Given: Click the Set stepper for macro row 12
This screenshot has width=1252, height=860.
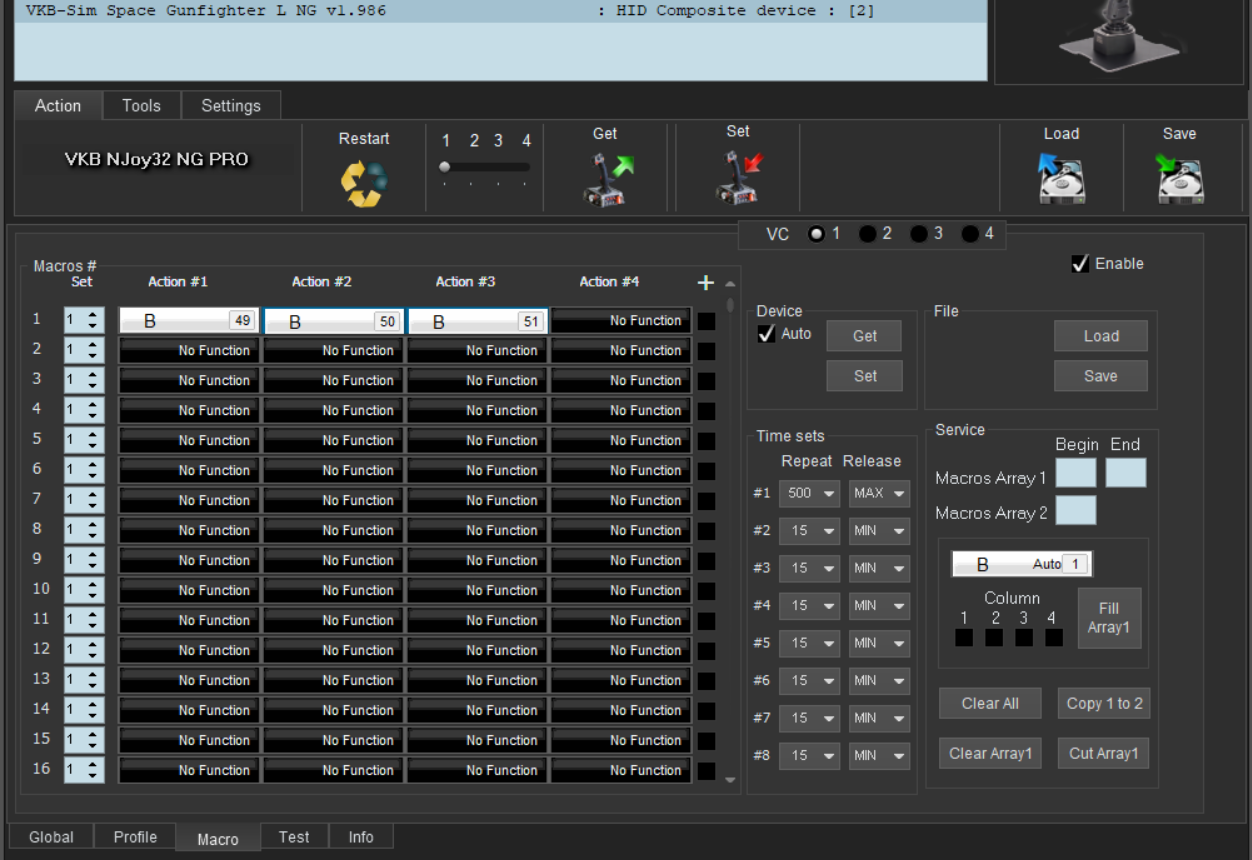Looking at the screenshot, I should click(84, 651).
